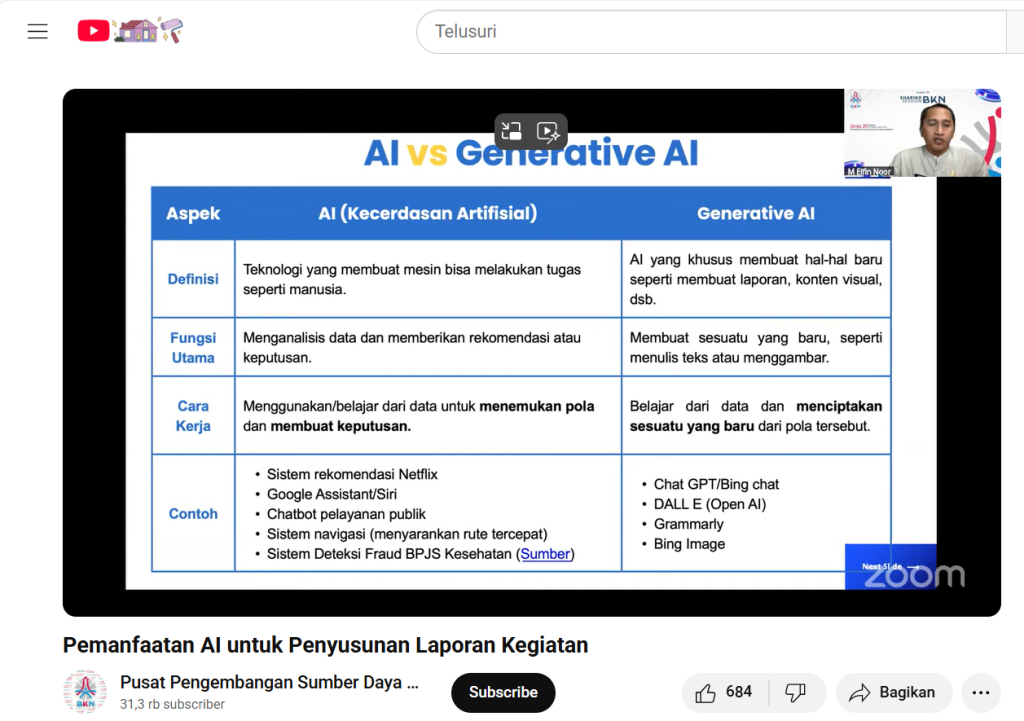Click the Aspek column header
The image size is (1024, 721).
tap(193, 214)
